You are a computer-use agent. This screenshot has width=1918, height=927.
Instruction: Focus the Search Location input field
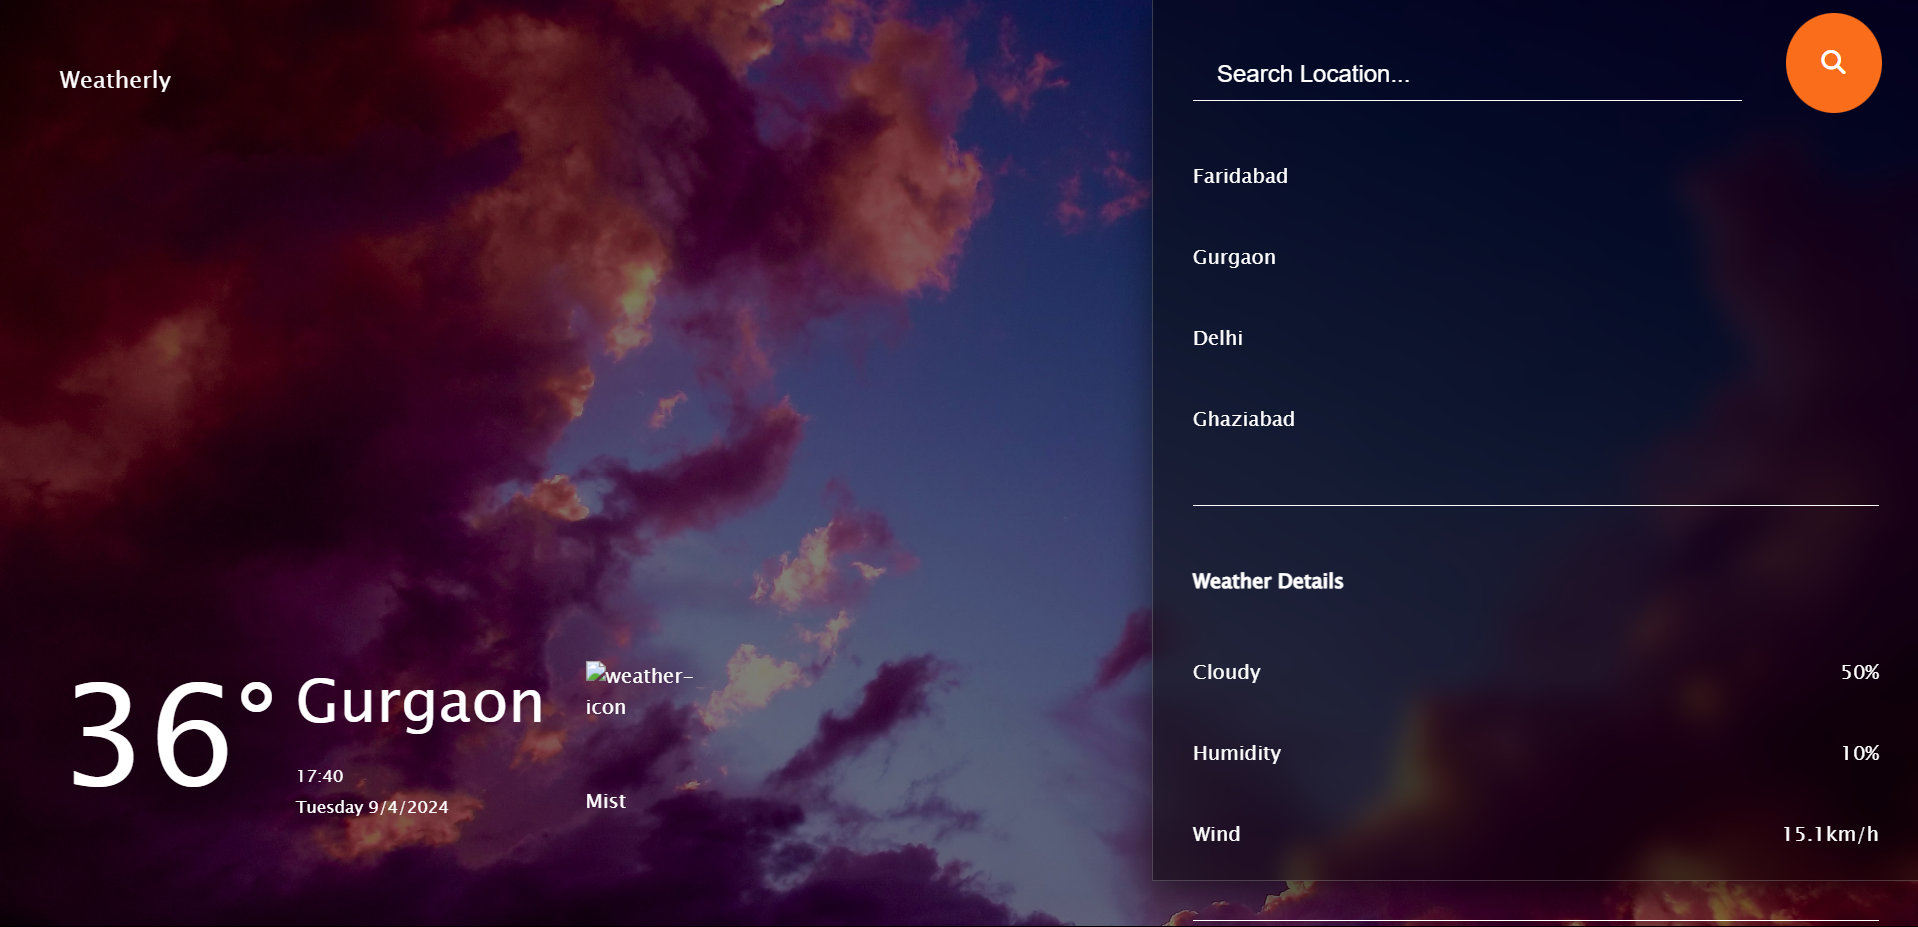coord(1467,74)
